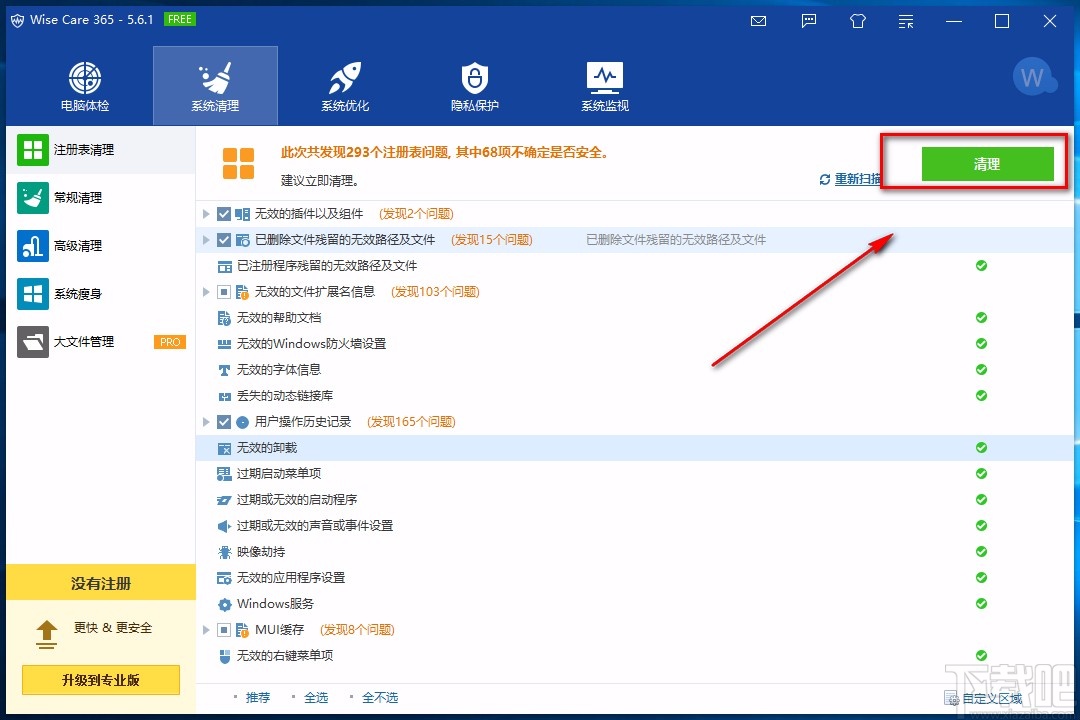The width and height of the screenshot is (1080, 720).
Task: Click green check status for 无效的字体信息
Action: 982,369
